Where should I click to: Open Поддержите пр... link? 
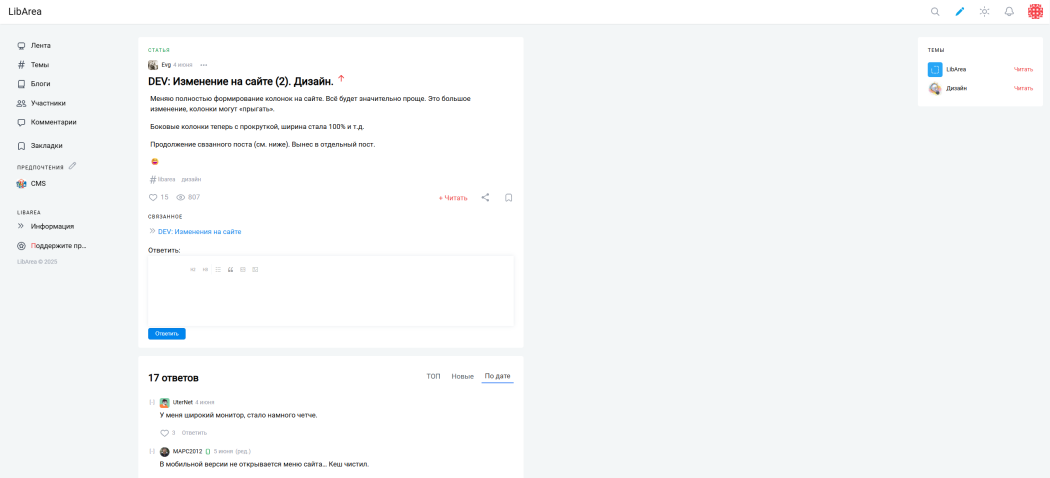(58, 246)
